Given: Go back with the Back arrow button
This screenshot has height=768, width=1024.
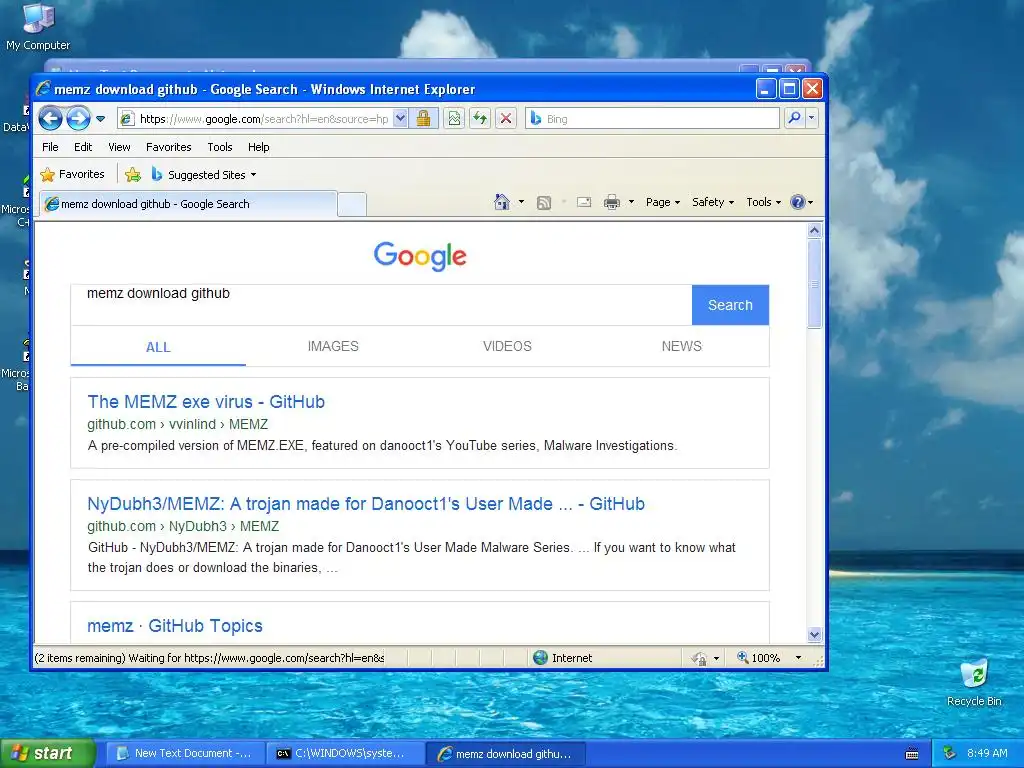Looking at the screenshot, I should (50, 119).
